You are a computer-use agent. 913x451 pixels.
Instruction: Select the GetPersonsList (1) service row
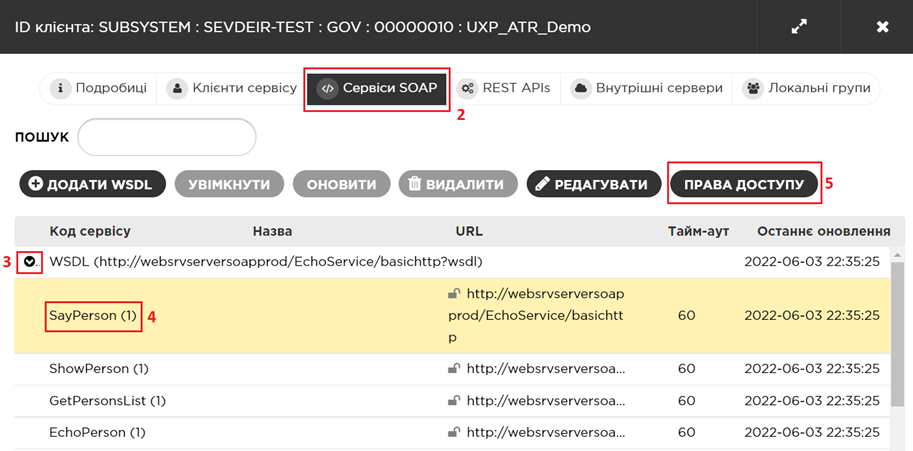point(107,401)
